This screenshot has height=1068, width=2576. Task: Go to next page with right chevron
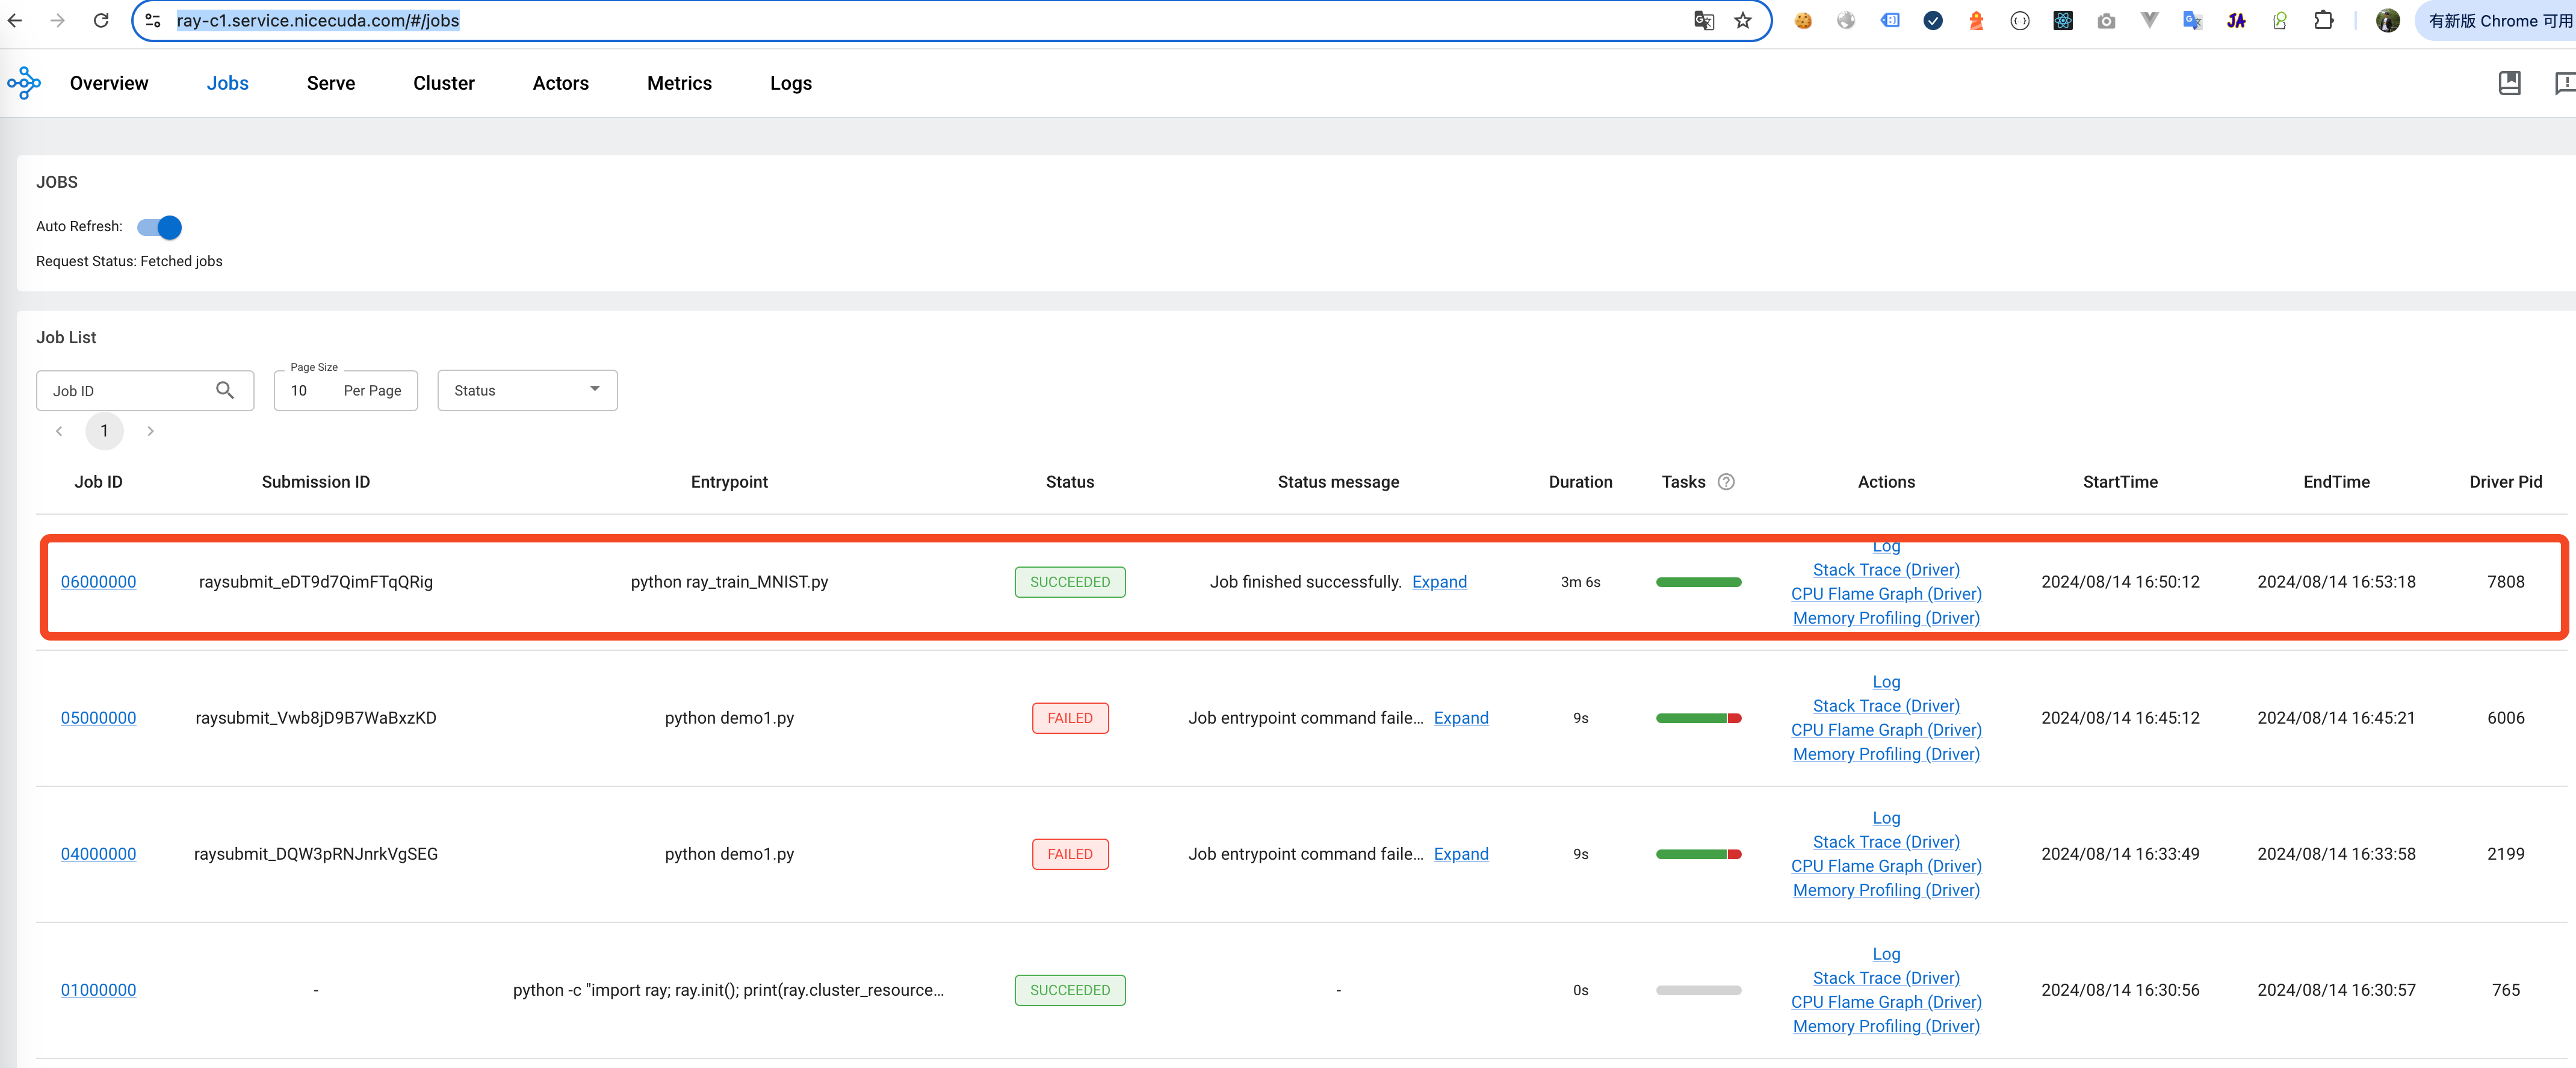coord(150,431)
